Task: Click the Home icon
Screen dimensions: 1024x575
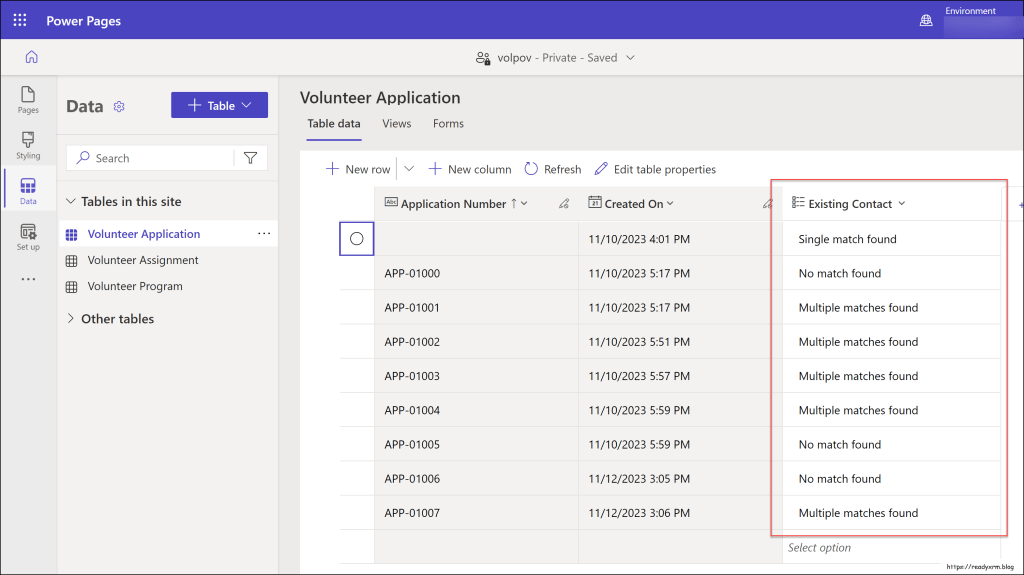Action: coord(31,57)
